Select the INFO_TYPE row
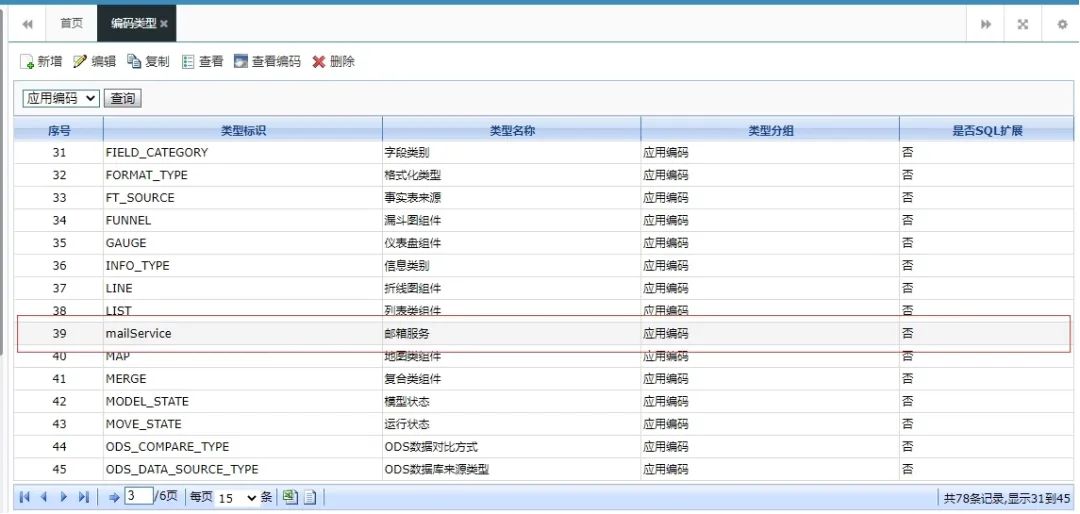The width and height of the screenshot is (1080, 514). pyautogui.click(x=543, y=266)
